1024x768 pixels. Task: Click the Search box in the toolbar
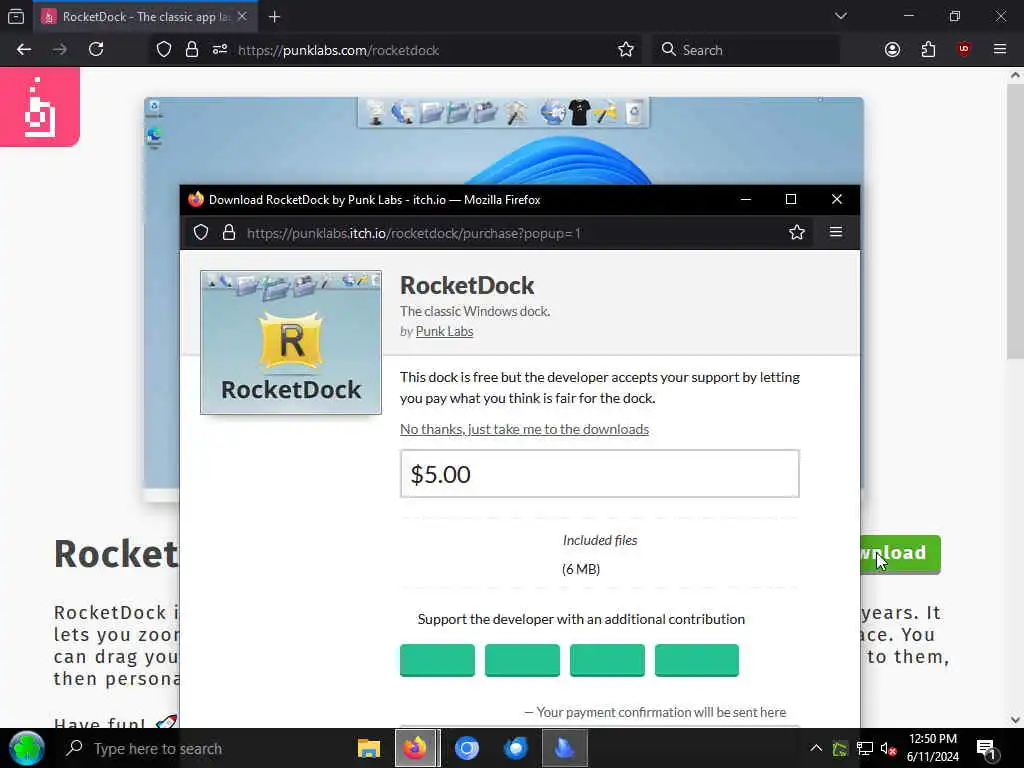(x=746, y=50)
